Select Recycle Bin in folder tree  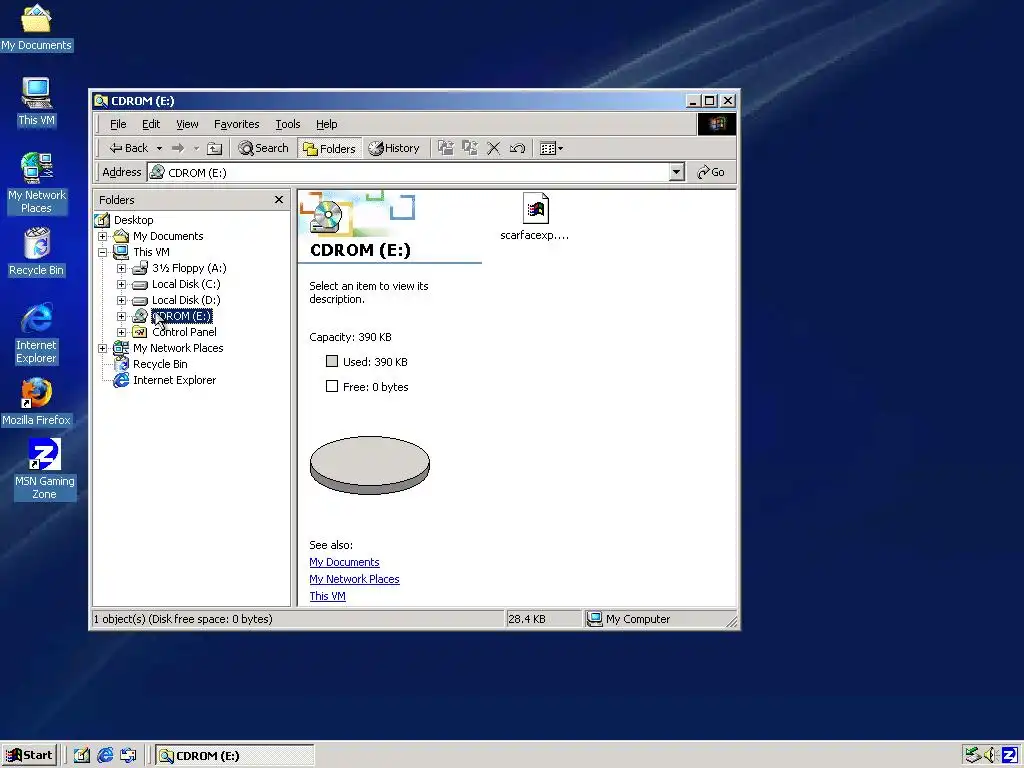pos(160,364)
